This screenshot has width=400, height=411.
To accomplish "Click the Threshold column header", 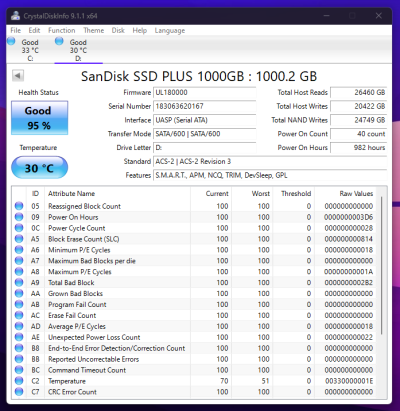I will [294, 194].
